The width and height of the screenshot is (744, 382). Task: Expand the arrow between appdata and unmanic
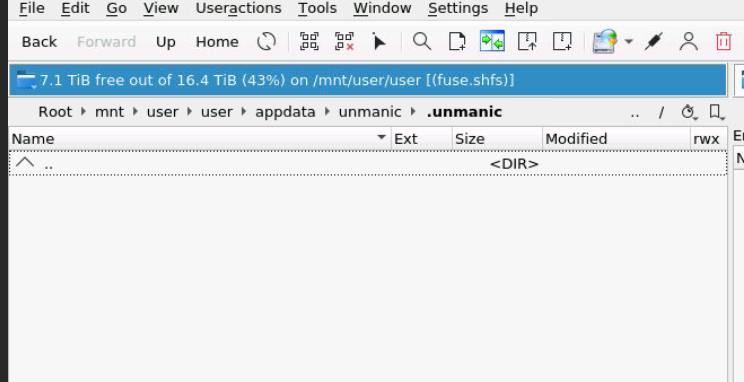pos(327,112)
